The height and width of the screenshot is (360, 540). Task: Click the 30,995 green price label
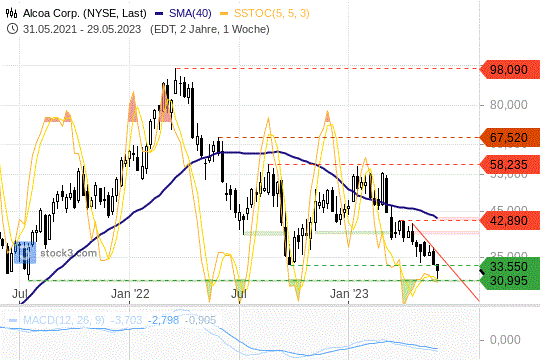[x=509, y=281]
